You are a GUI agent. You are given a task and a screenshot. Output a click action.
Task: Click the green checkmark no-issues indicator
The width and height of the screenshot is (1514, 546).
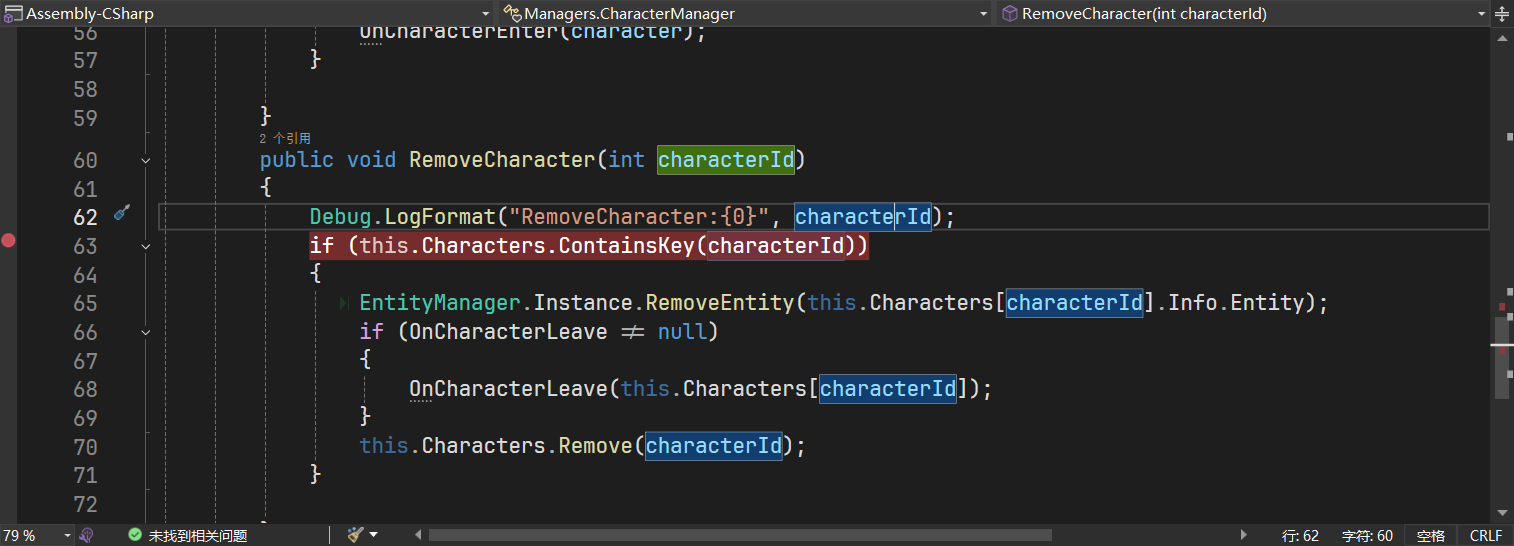point(135,535)
